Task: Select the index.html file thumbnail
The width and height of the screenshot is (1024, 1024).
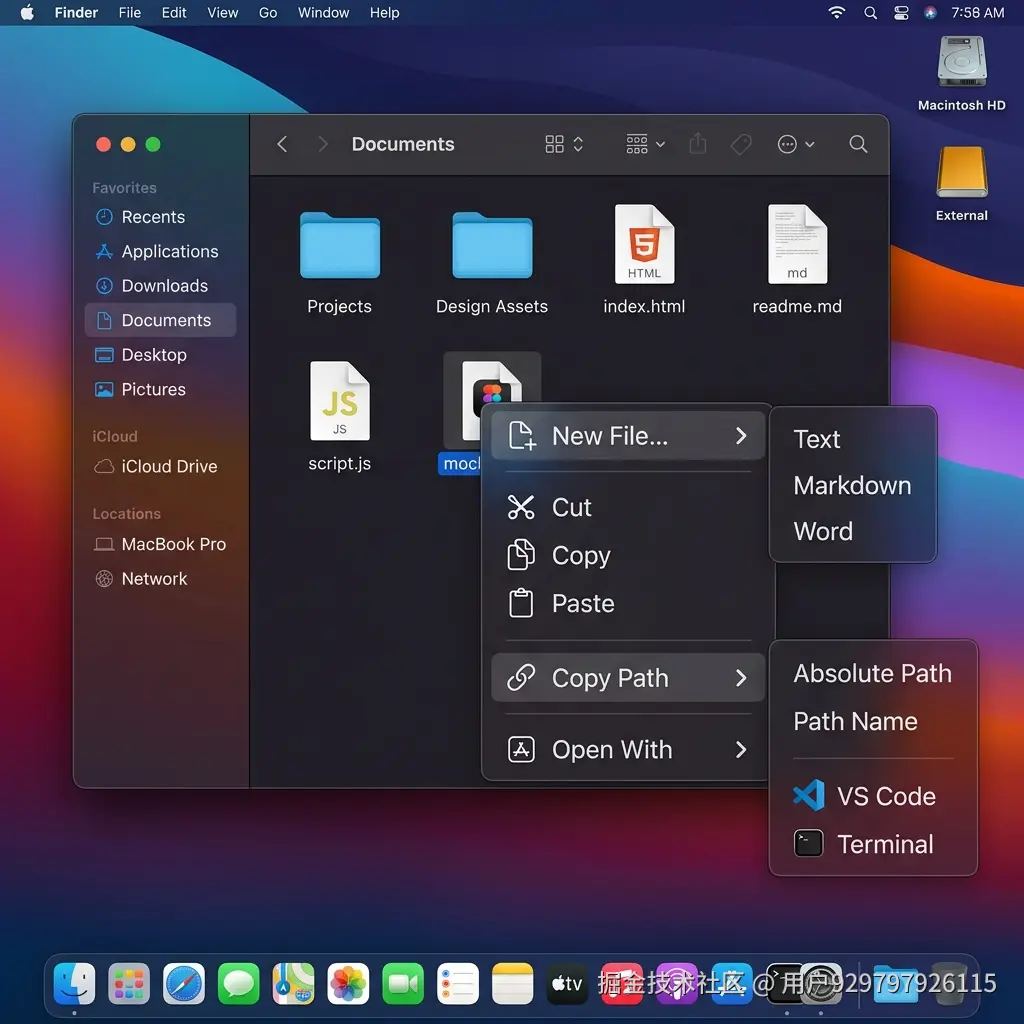Action: coord(644,244)
